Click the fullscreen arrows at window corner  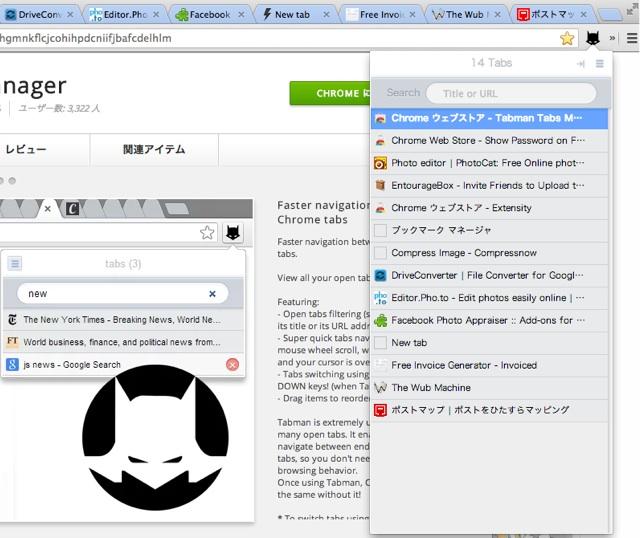click(632, 11)
